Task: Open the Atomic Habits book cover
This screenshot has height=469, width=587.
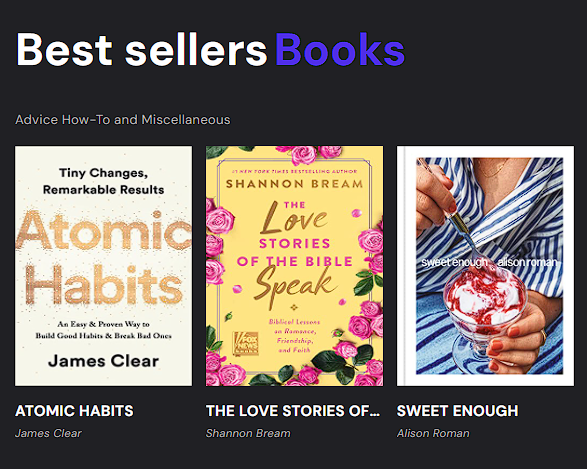Action: click(103, 266)
